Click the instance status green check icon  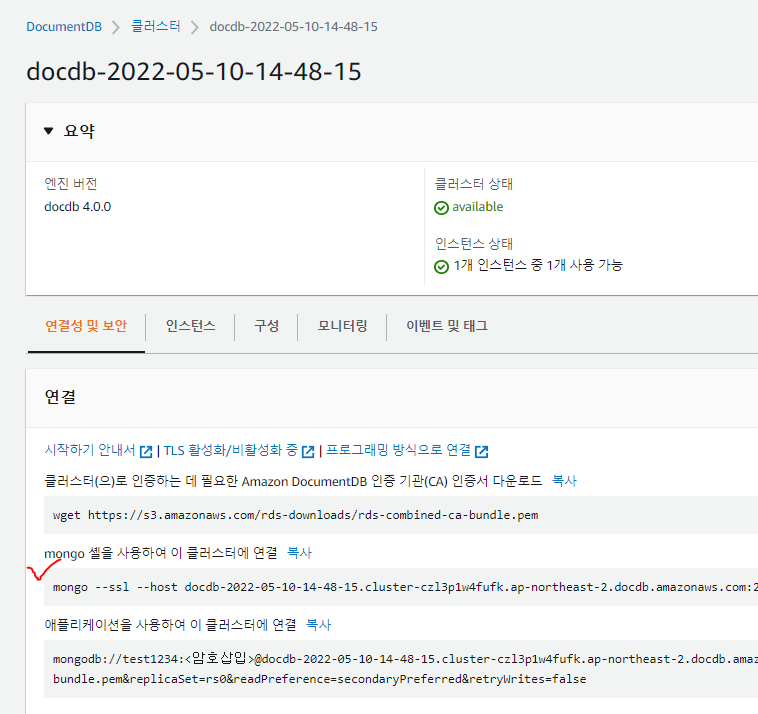[x=441, y=266]
